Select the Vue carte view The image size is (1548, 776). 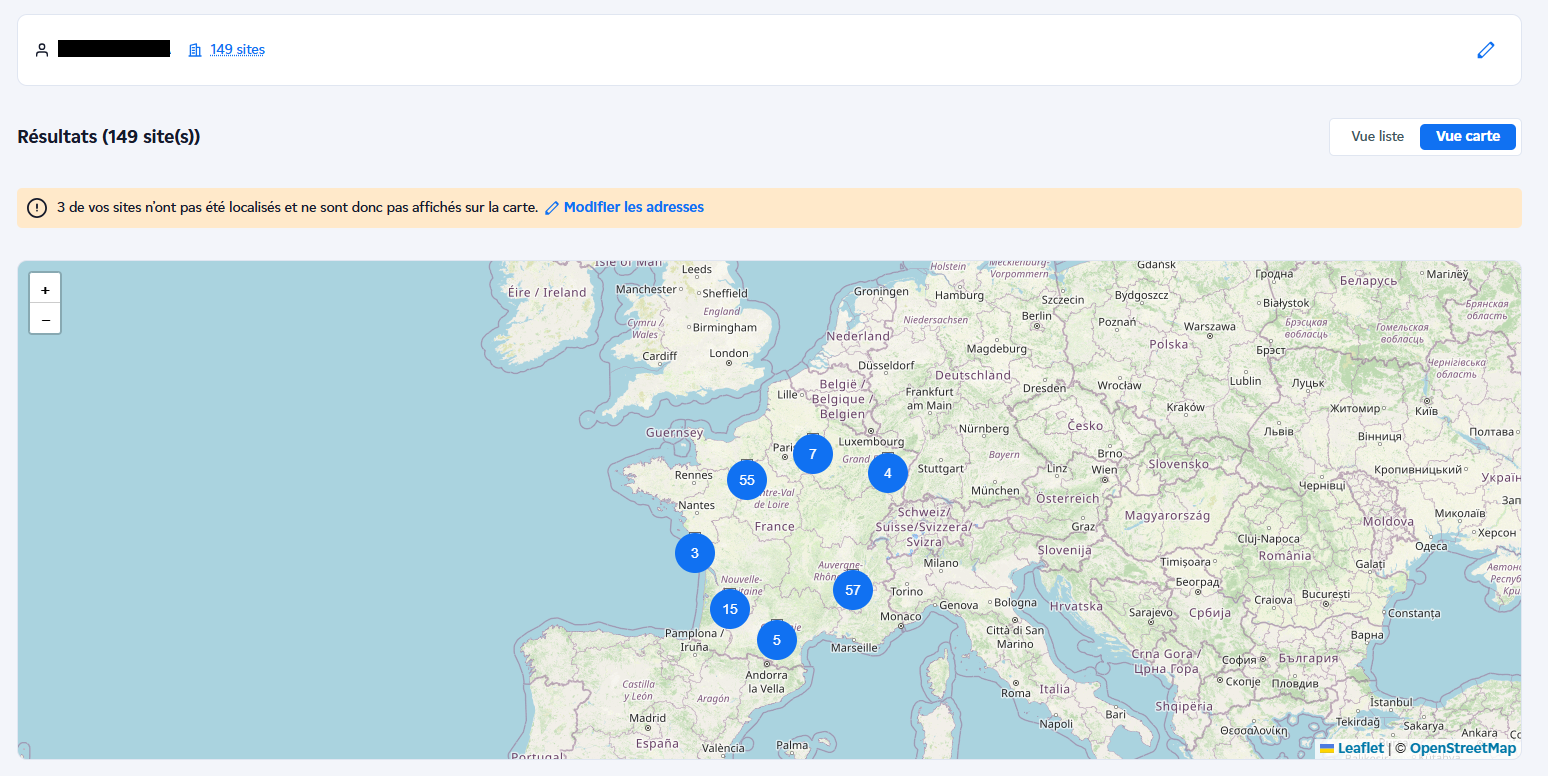[x=1467, y=137]
